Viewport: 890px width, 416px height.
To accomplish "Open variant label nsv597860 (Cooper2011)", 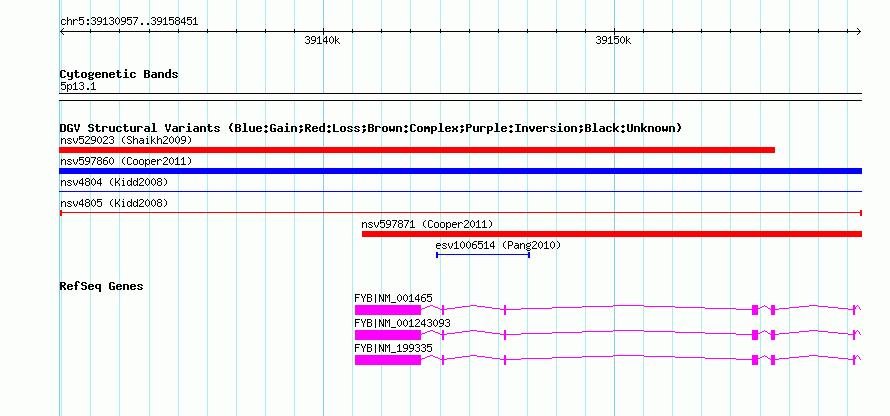I will click(x=126, y=161).
